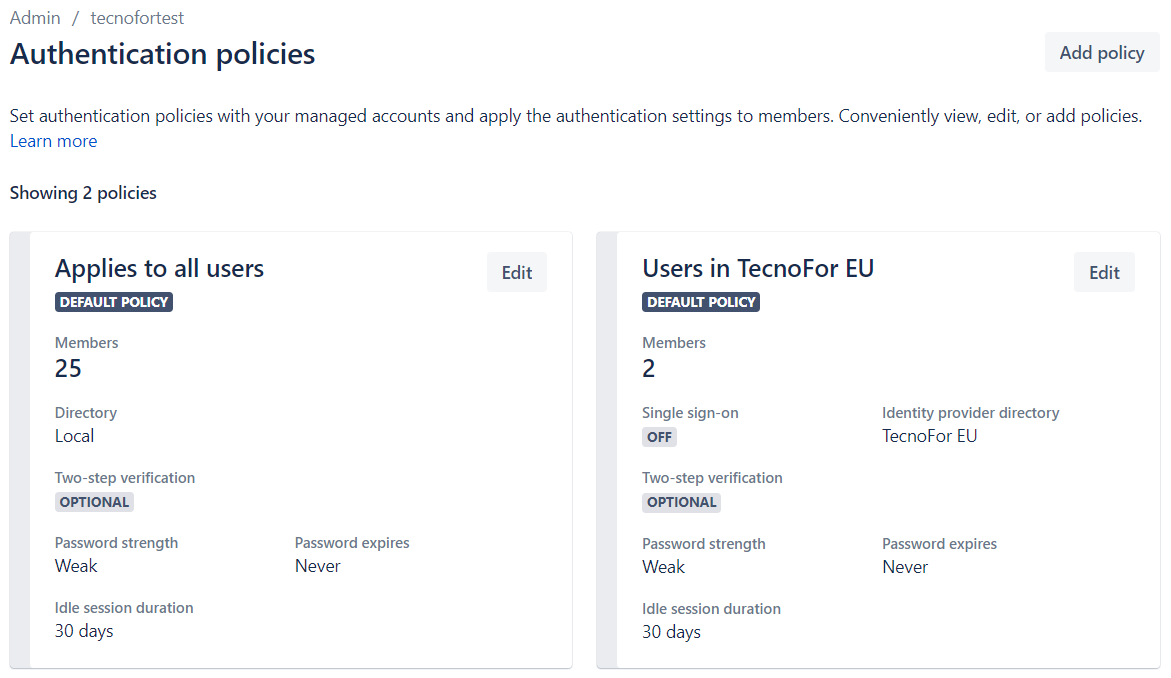Open the tecnofortest breadcrumb link

click(136, 17)
